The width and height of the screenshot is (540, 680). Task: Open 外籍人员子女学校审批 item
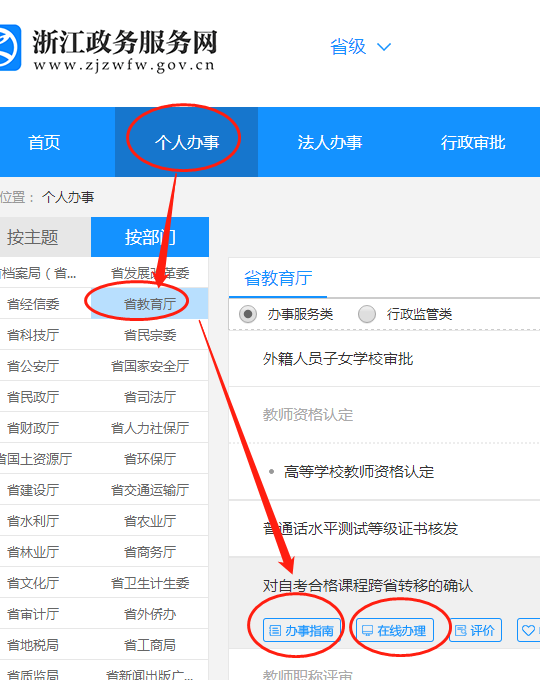338,359
